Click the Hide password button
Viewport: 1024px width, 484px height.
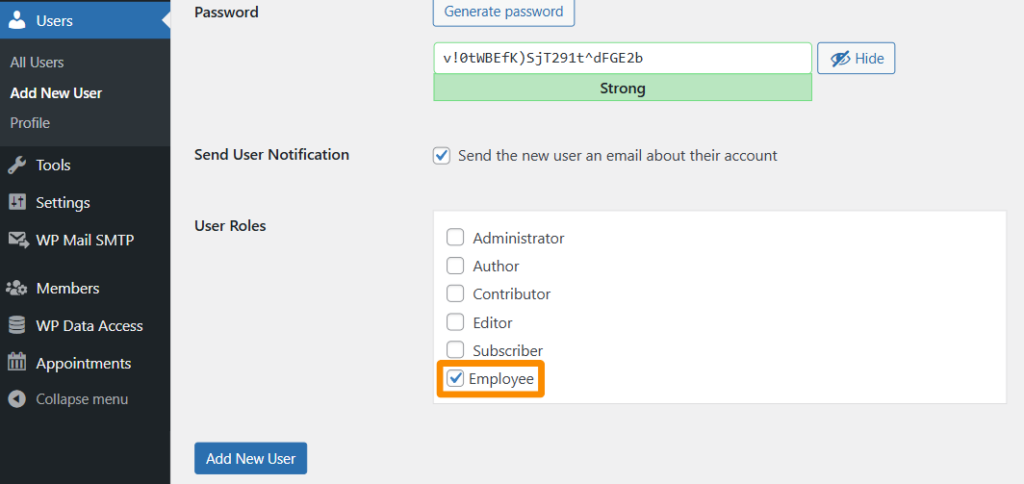856,59
